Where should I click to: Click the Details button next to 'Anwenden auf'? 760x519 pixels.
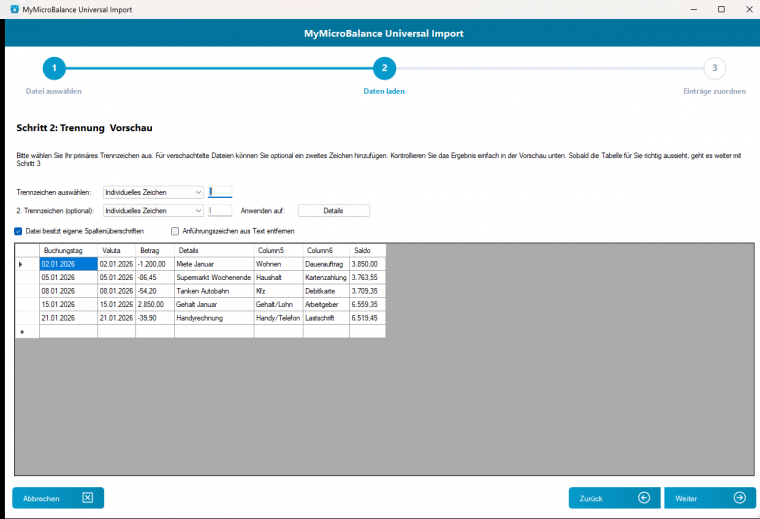[x=333, y=211]
